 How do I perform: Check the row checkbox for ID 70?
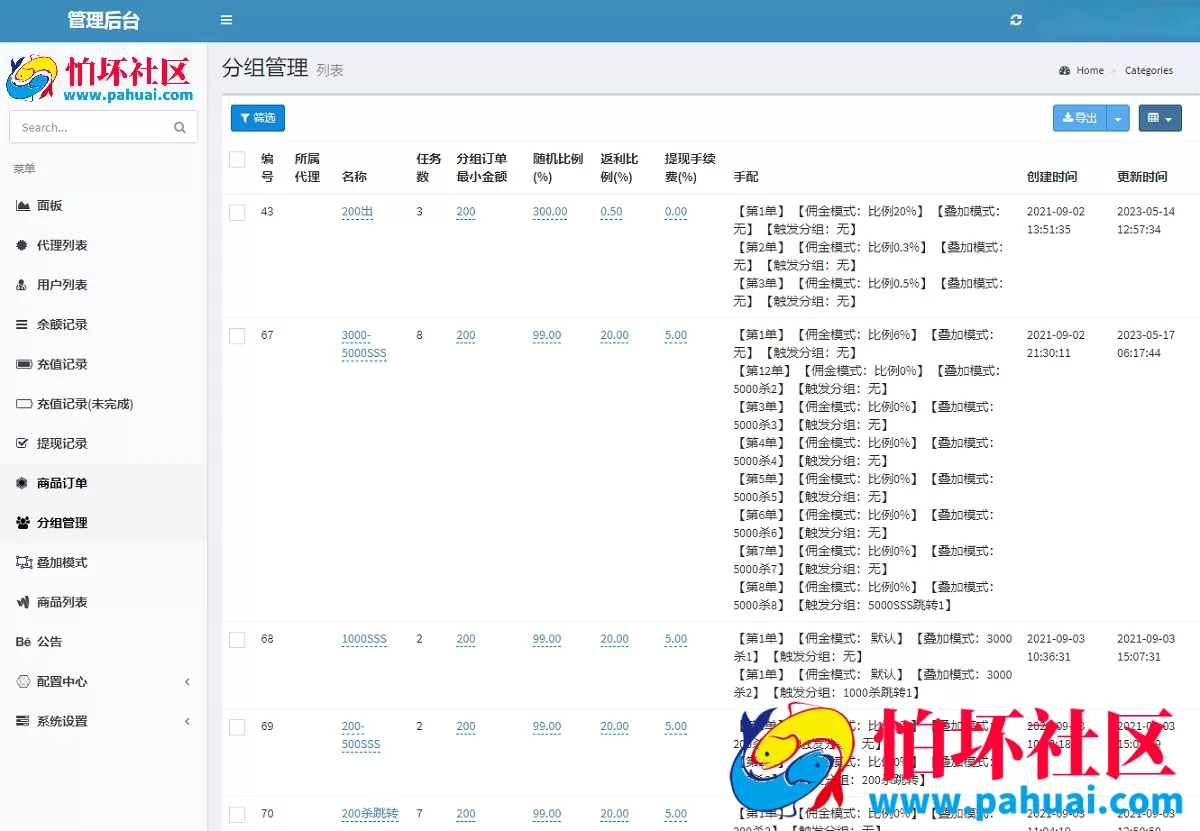coord(237,814)
